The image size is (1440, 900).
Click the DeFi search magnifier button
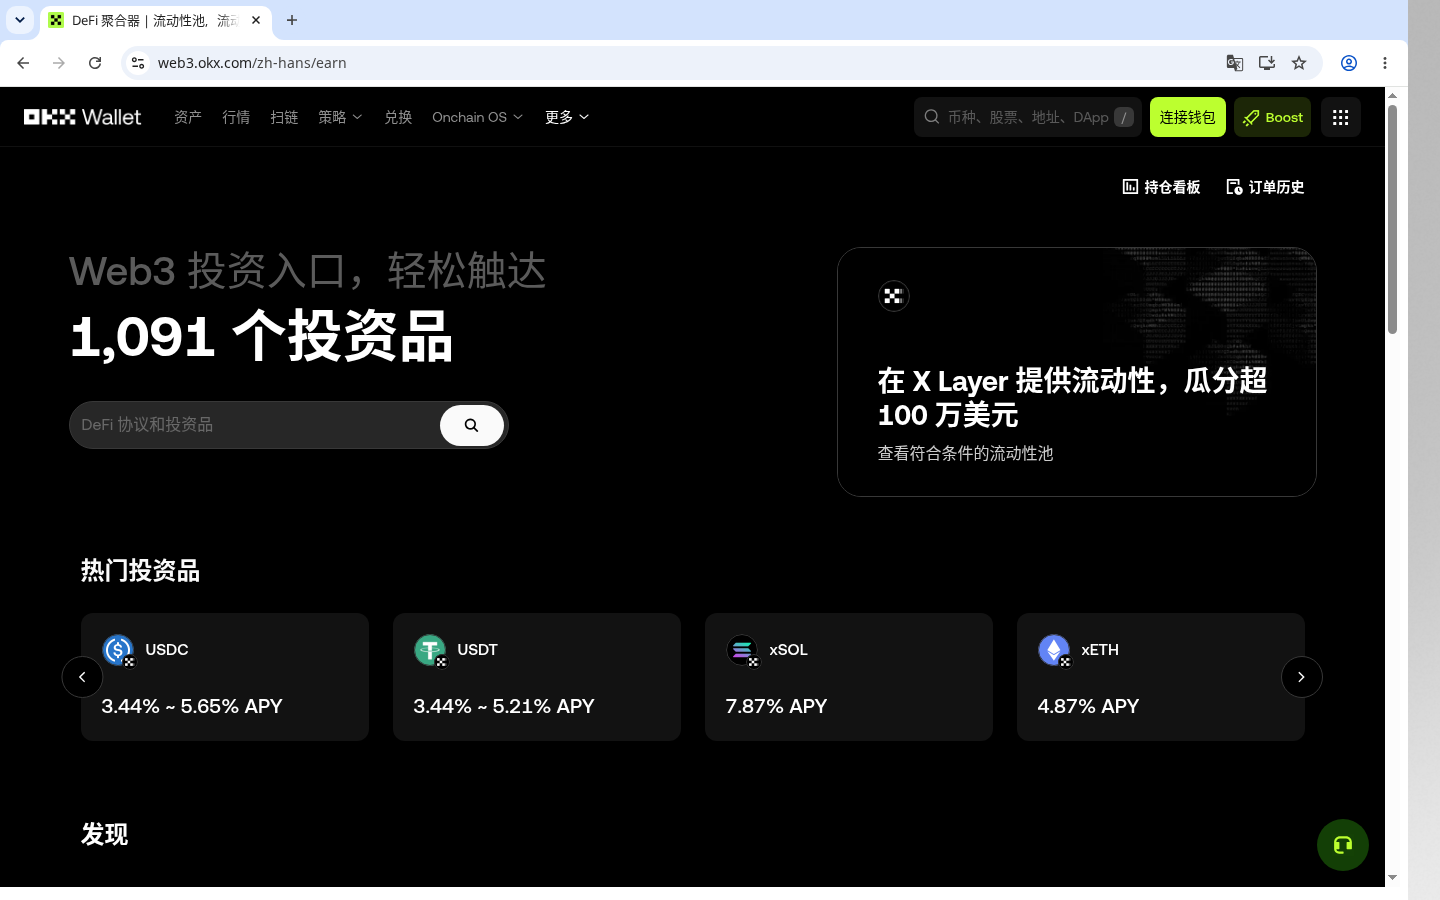pos(472,425)
